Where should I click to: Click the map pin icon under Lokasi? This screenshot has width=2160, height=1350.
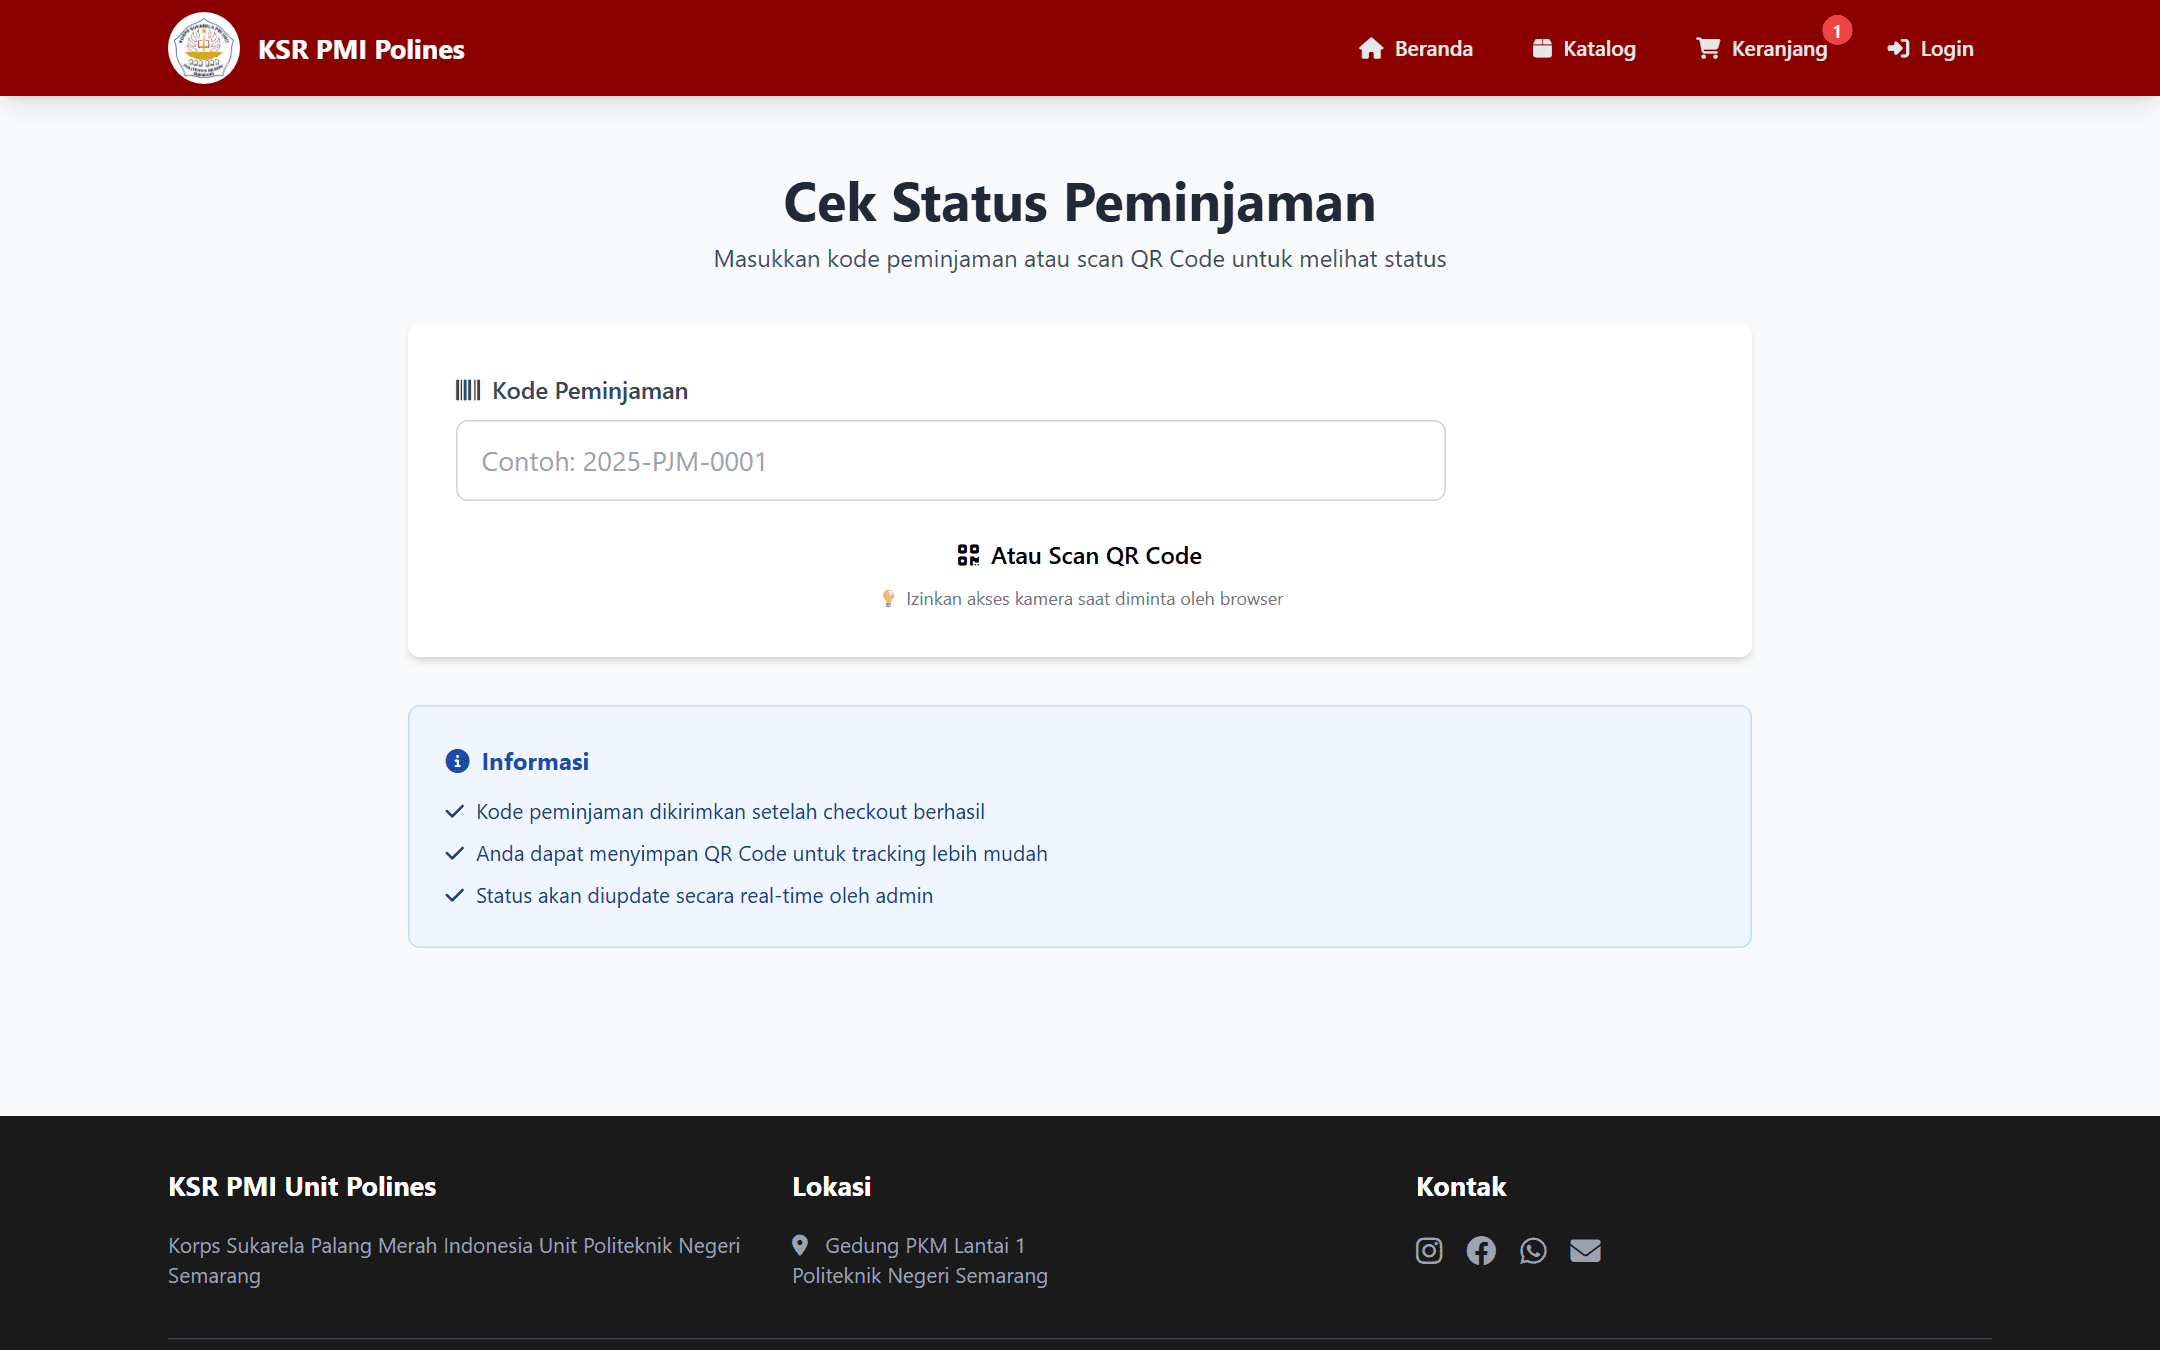(800, 1245)
